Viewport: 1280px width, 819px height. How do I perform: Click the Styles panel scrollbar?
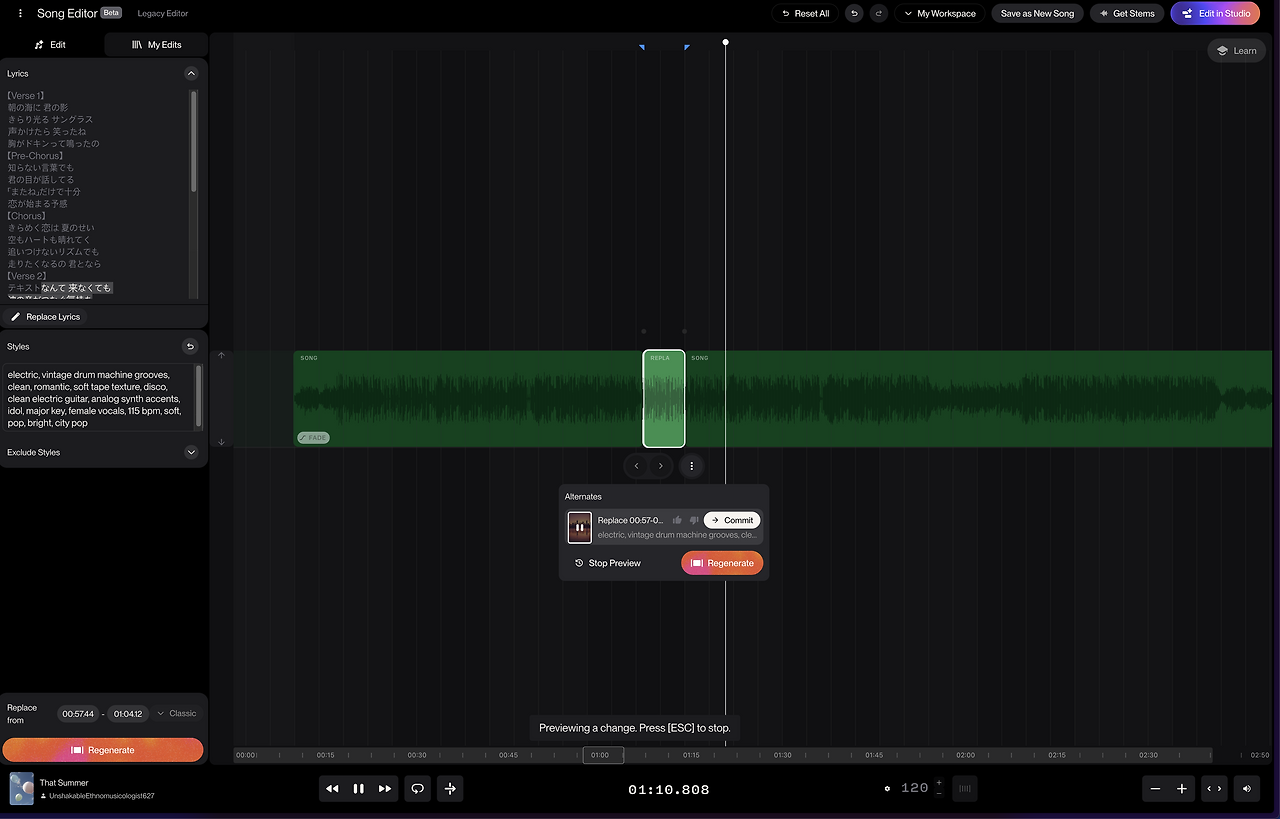[199, 396]
